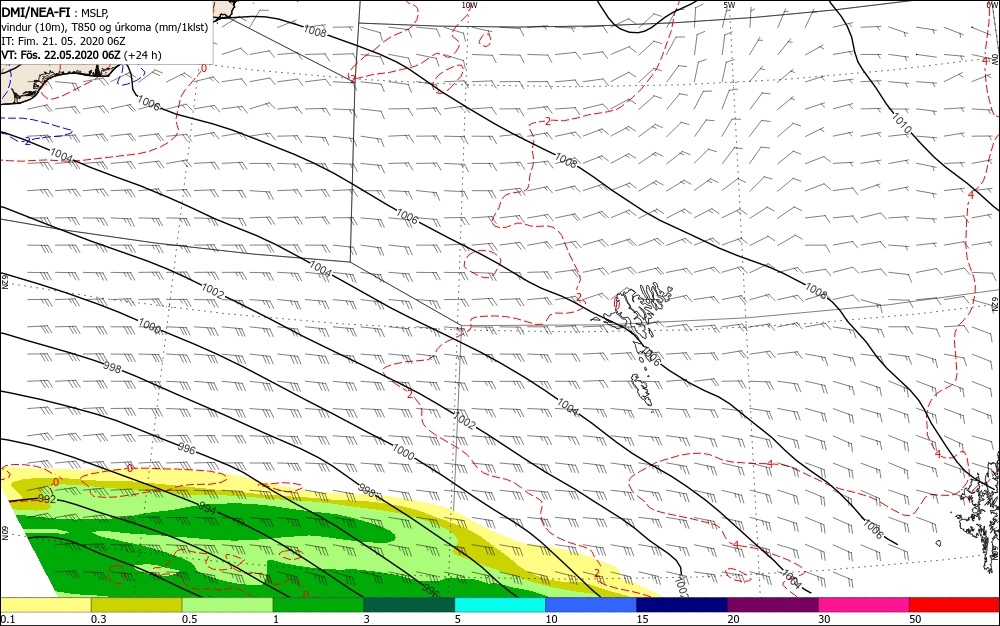The image size is (1000, 626).
Task: Click the legend value '20'
Action: point(734,619)
